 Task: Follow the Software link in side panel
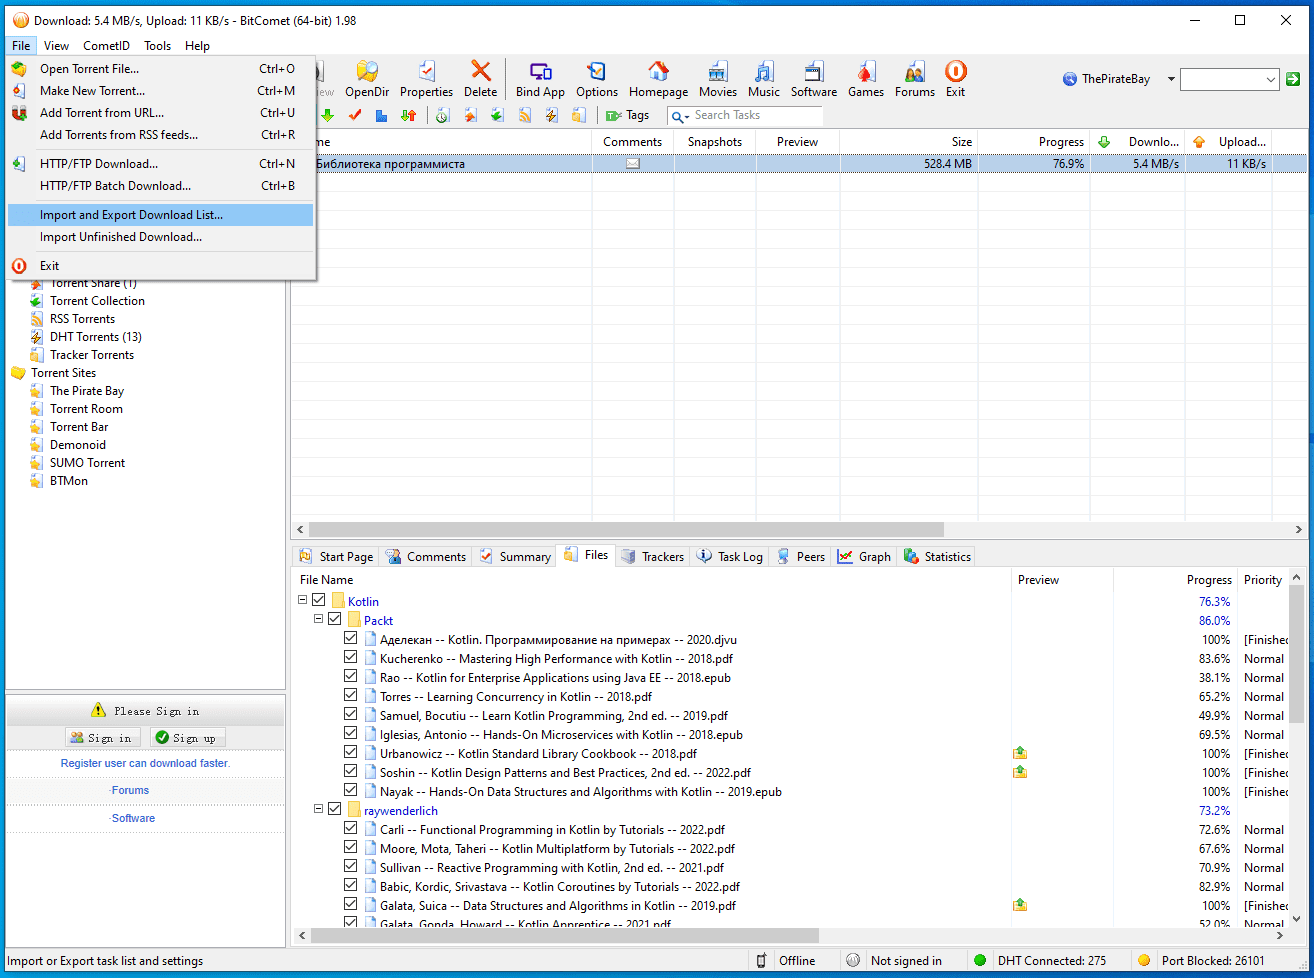coord(134,818)
